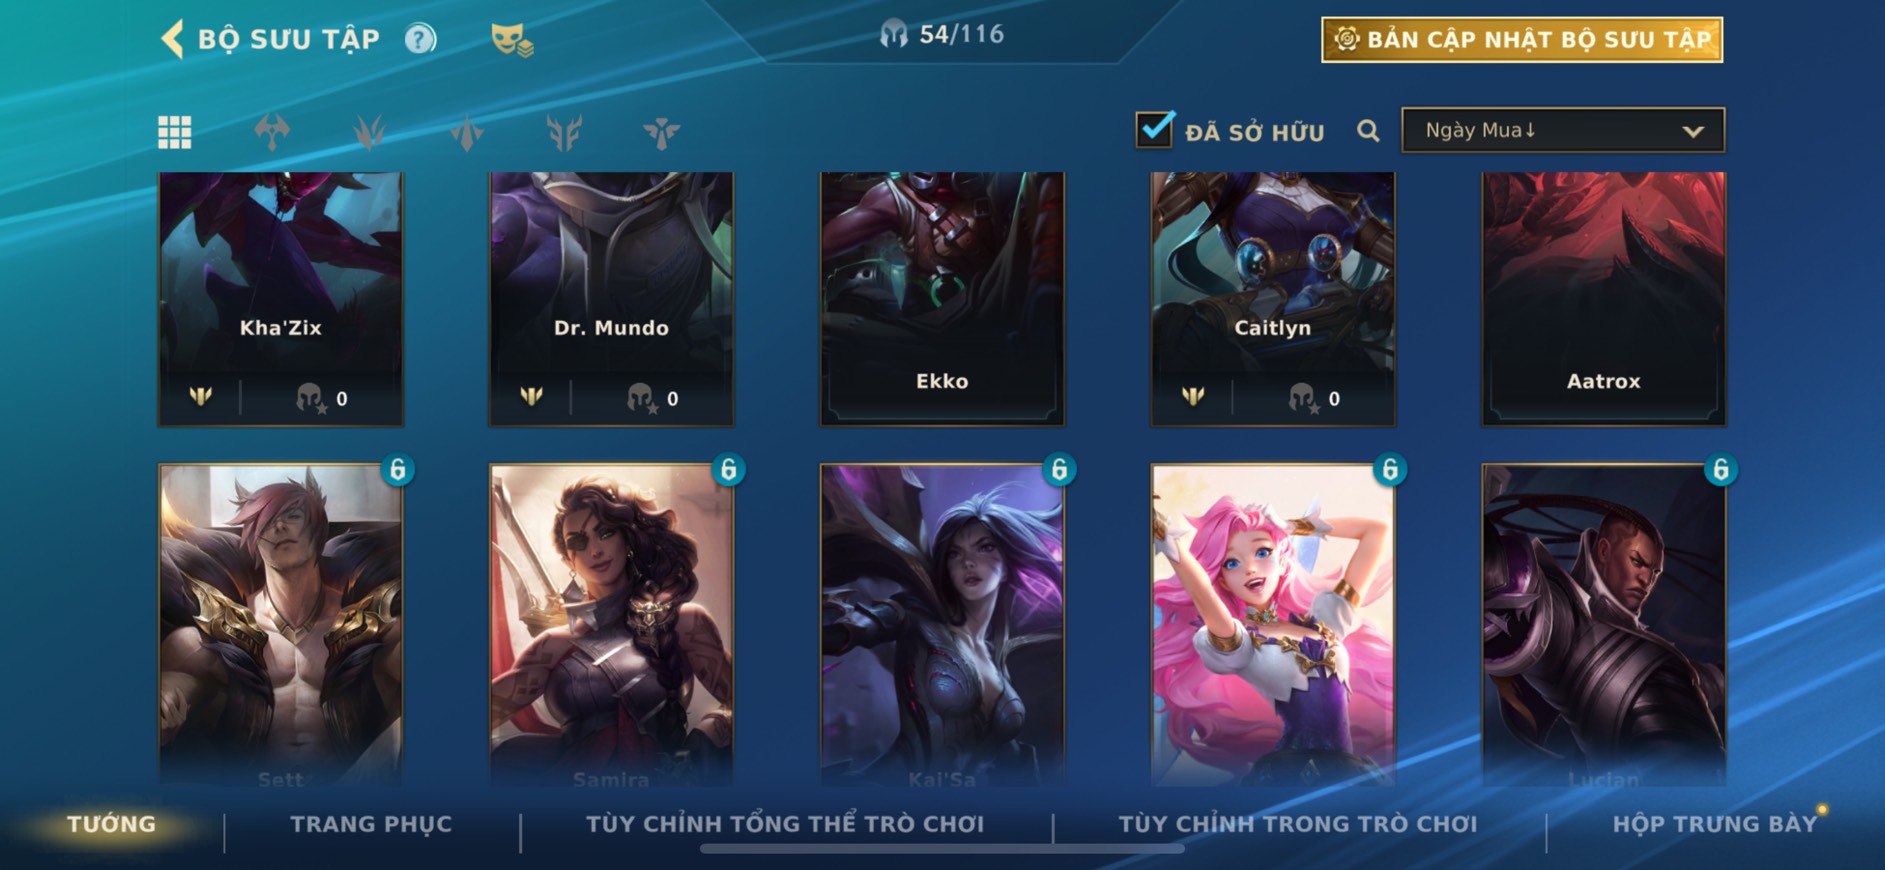The width and height of the screenshot is (1885, 870).
Task: Select the all-champions grid filter icon
Action: tap(174, 132)
